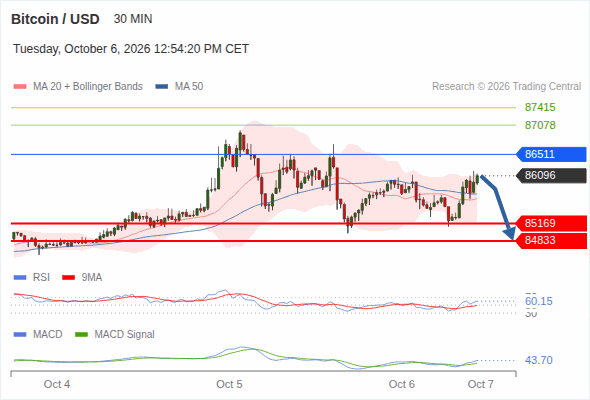
Task: Click the 87078 resistance level label
Action: coord(540,125)
